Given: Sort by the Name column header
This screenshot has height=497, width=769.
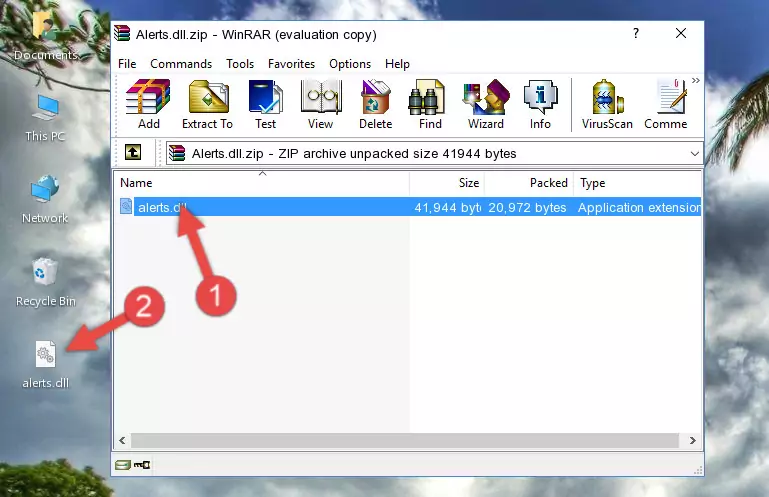Looking at the screenshot, I should pyautogui.click(x=262, y=183).
